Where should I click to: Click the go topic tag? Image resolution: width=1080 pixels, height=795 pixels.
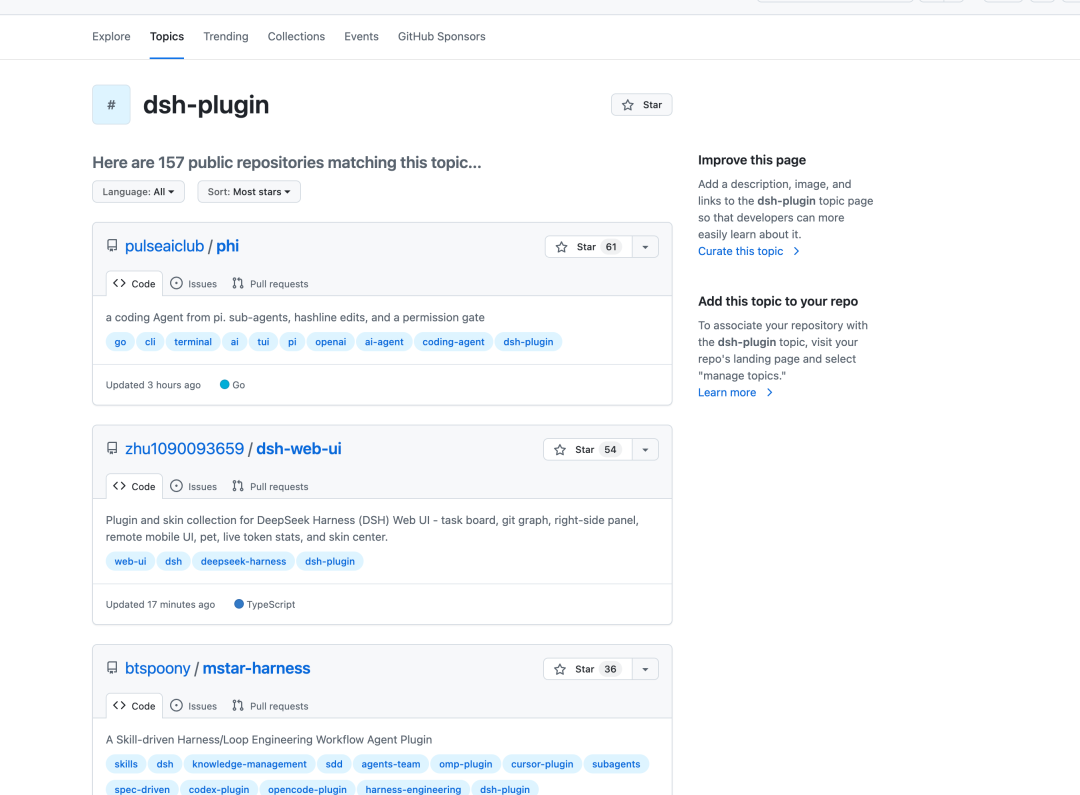coord(121,342)
